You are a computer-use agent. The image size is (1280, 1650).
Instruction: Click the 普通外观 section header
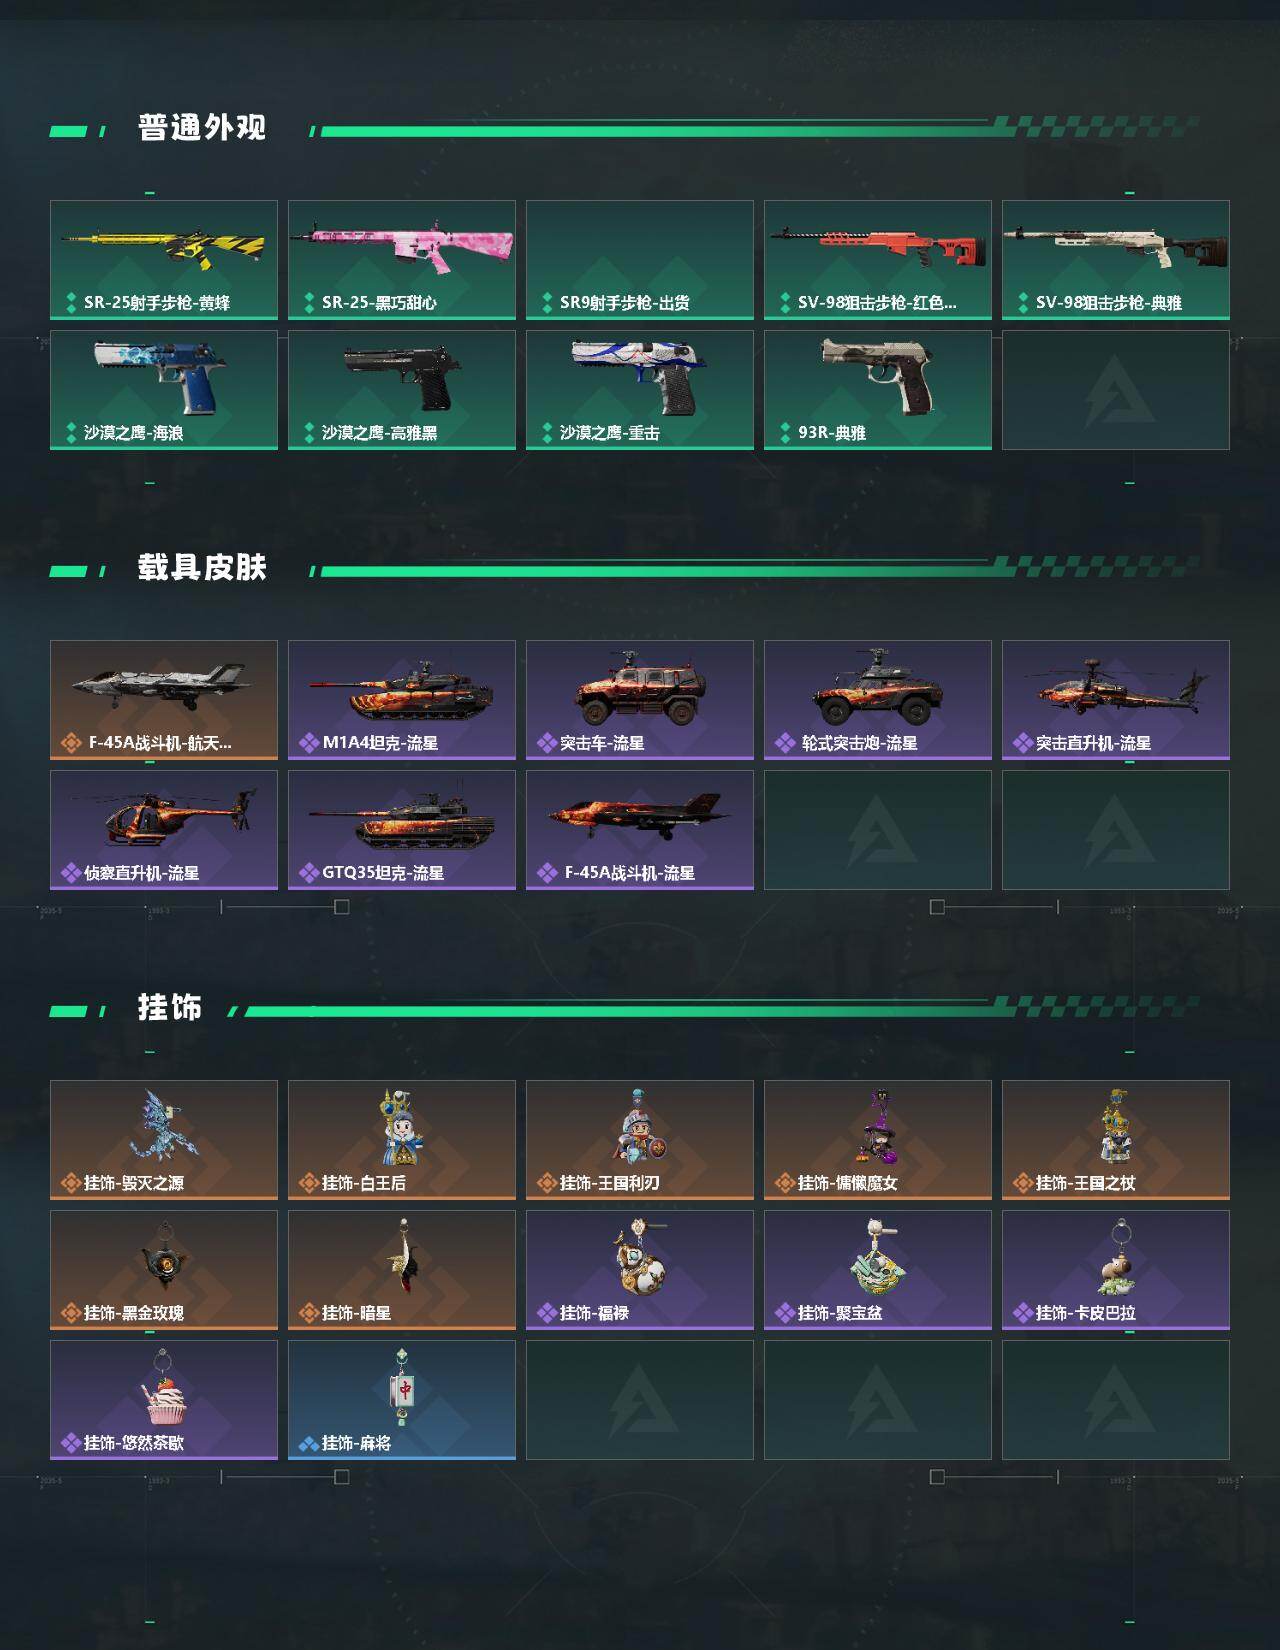point(202,128)
